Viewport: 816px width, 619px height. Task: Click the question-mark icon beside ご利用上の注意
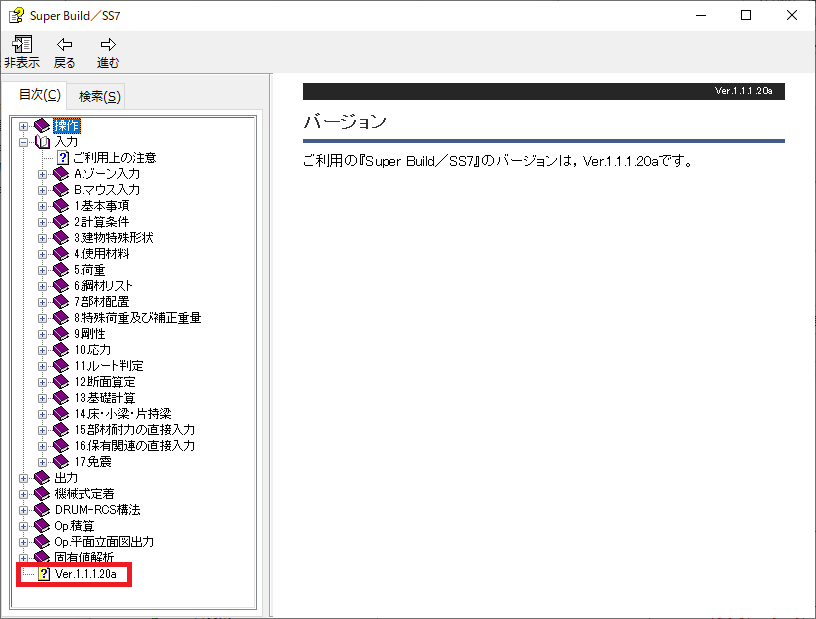pyautogui.click(x=63, y=158)
